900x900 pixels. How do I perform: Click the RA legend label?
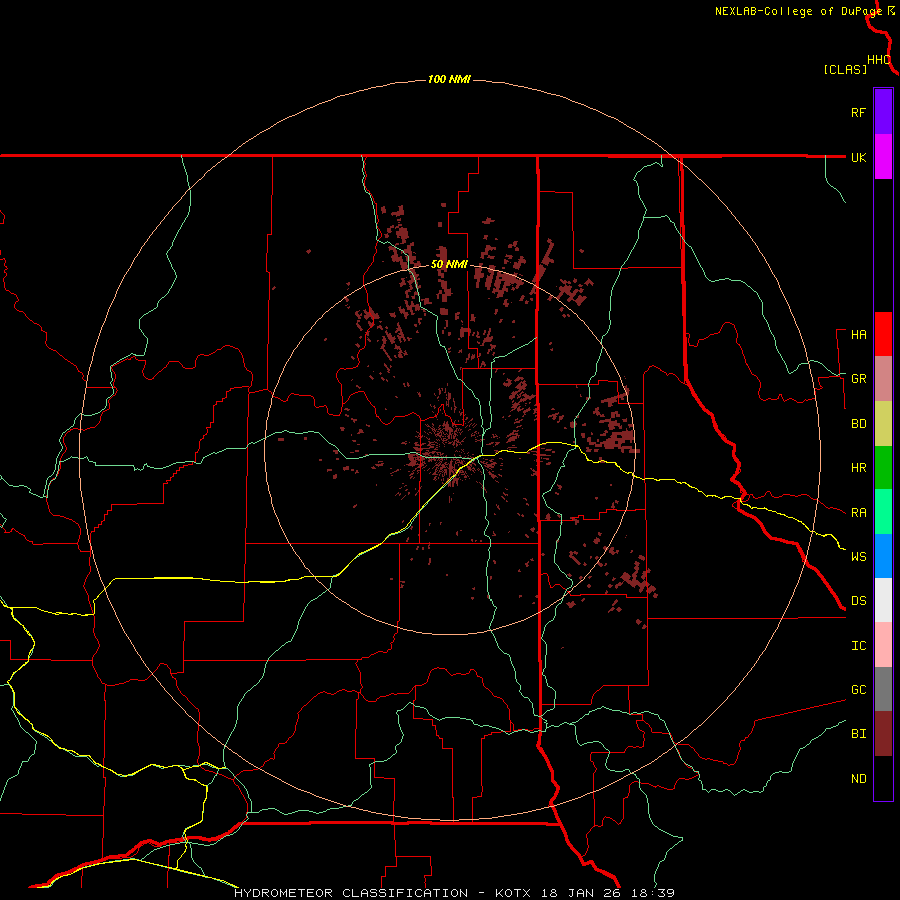[859, 513]
